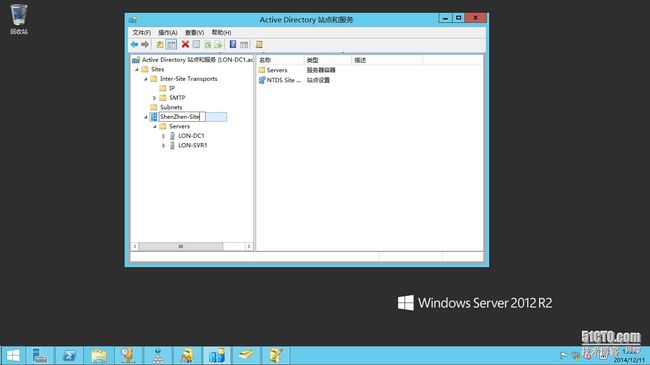Open the 查看(V) menu

(x=194, y=32)
